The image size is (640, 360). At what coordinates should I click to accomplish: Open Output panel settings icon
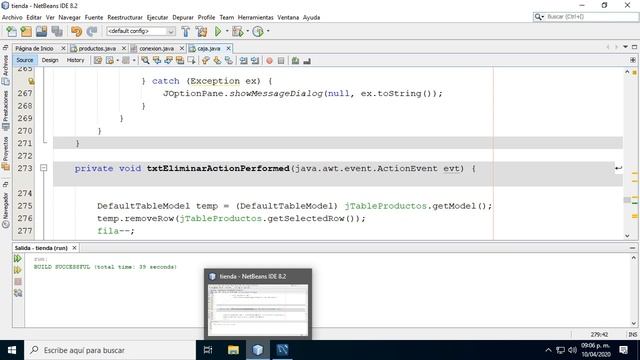click(18, 293)
